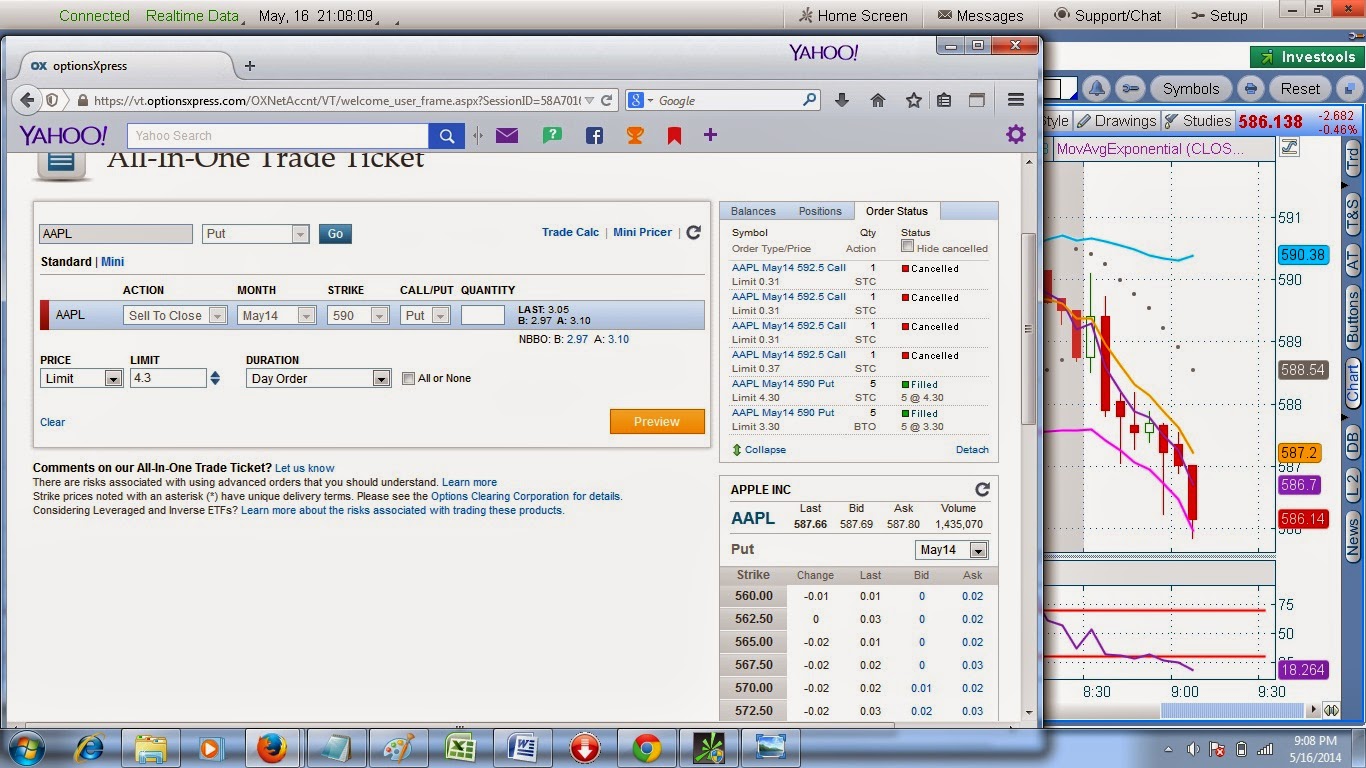This screenshot has height=768, width=1366.
Task: Open Firefox hamburger menu
Action: 1016,100
